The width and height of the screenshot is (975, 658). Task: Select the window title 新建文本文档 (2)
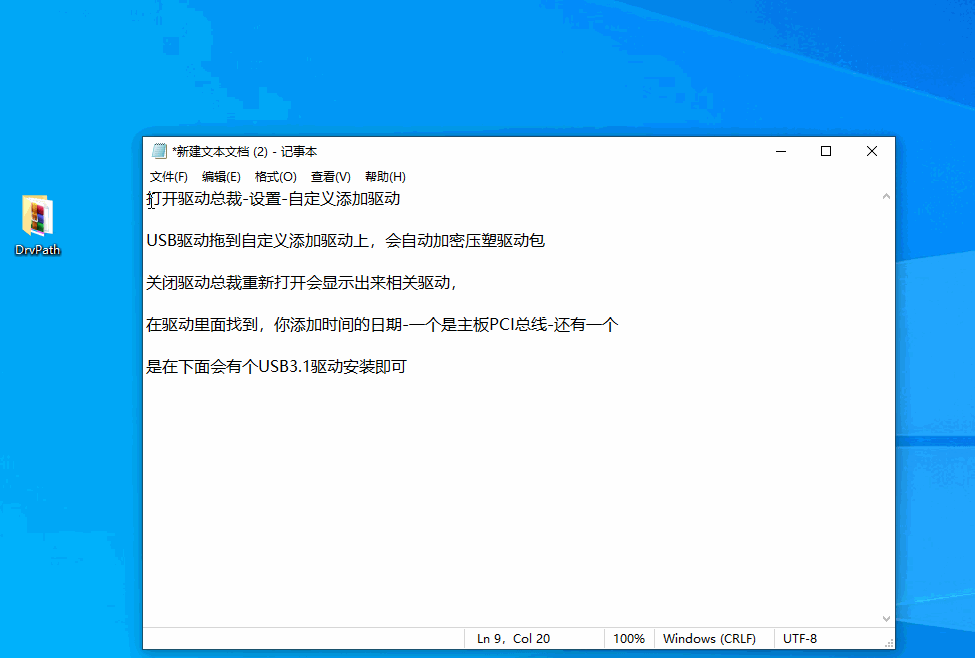tap(220, 151)
